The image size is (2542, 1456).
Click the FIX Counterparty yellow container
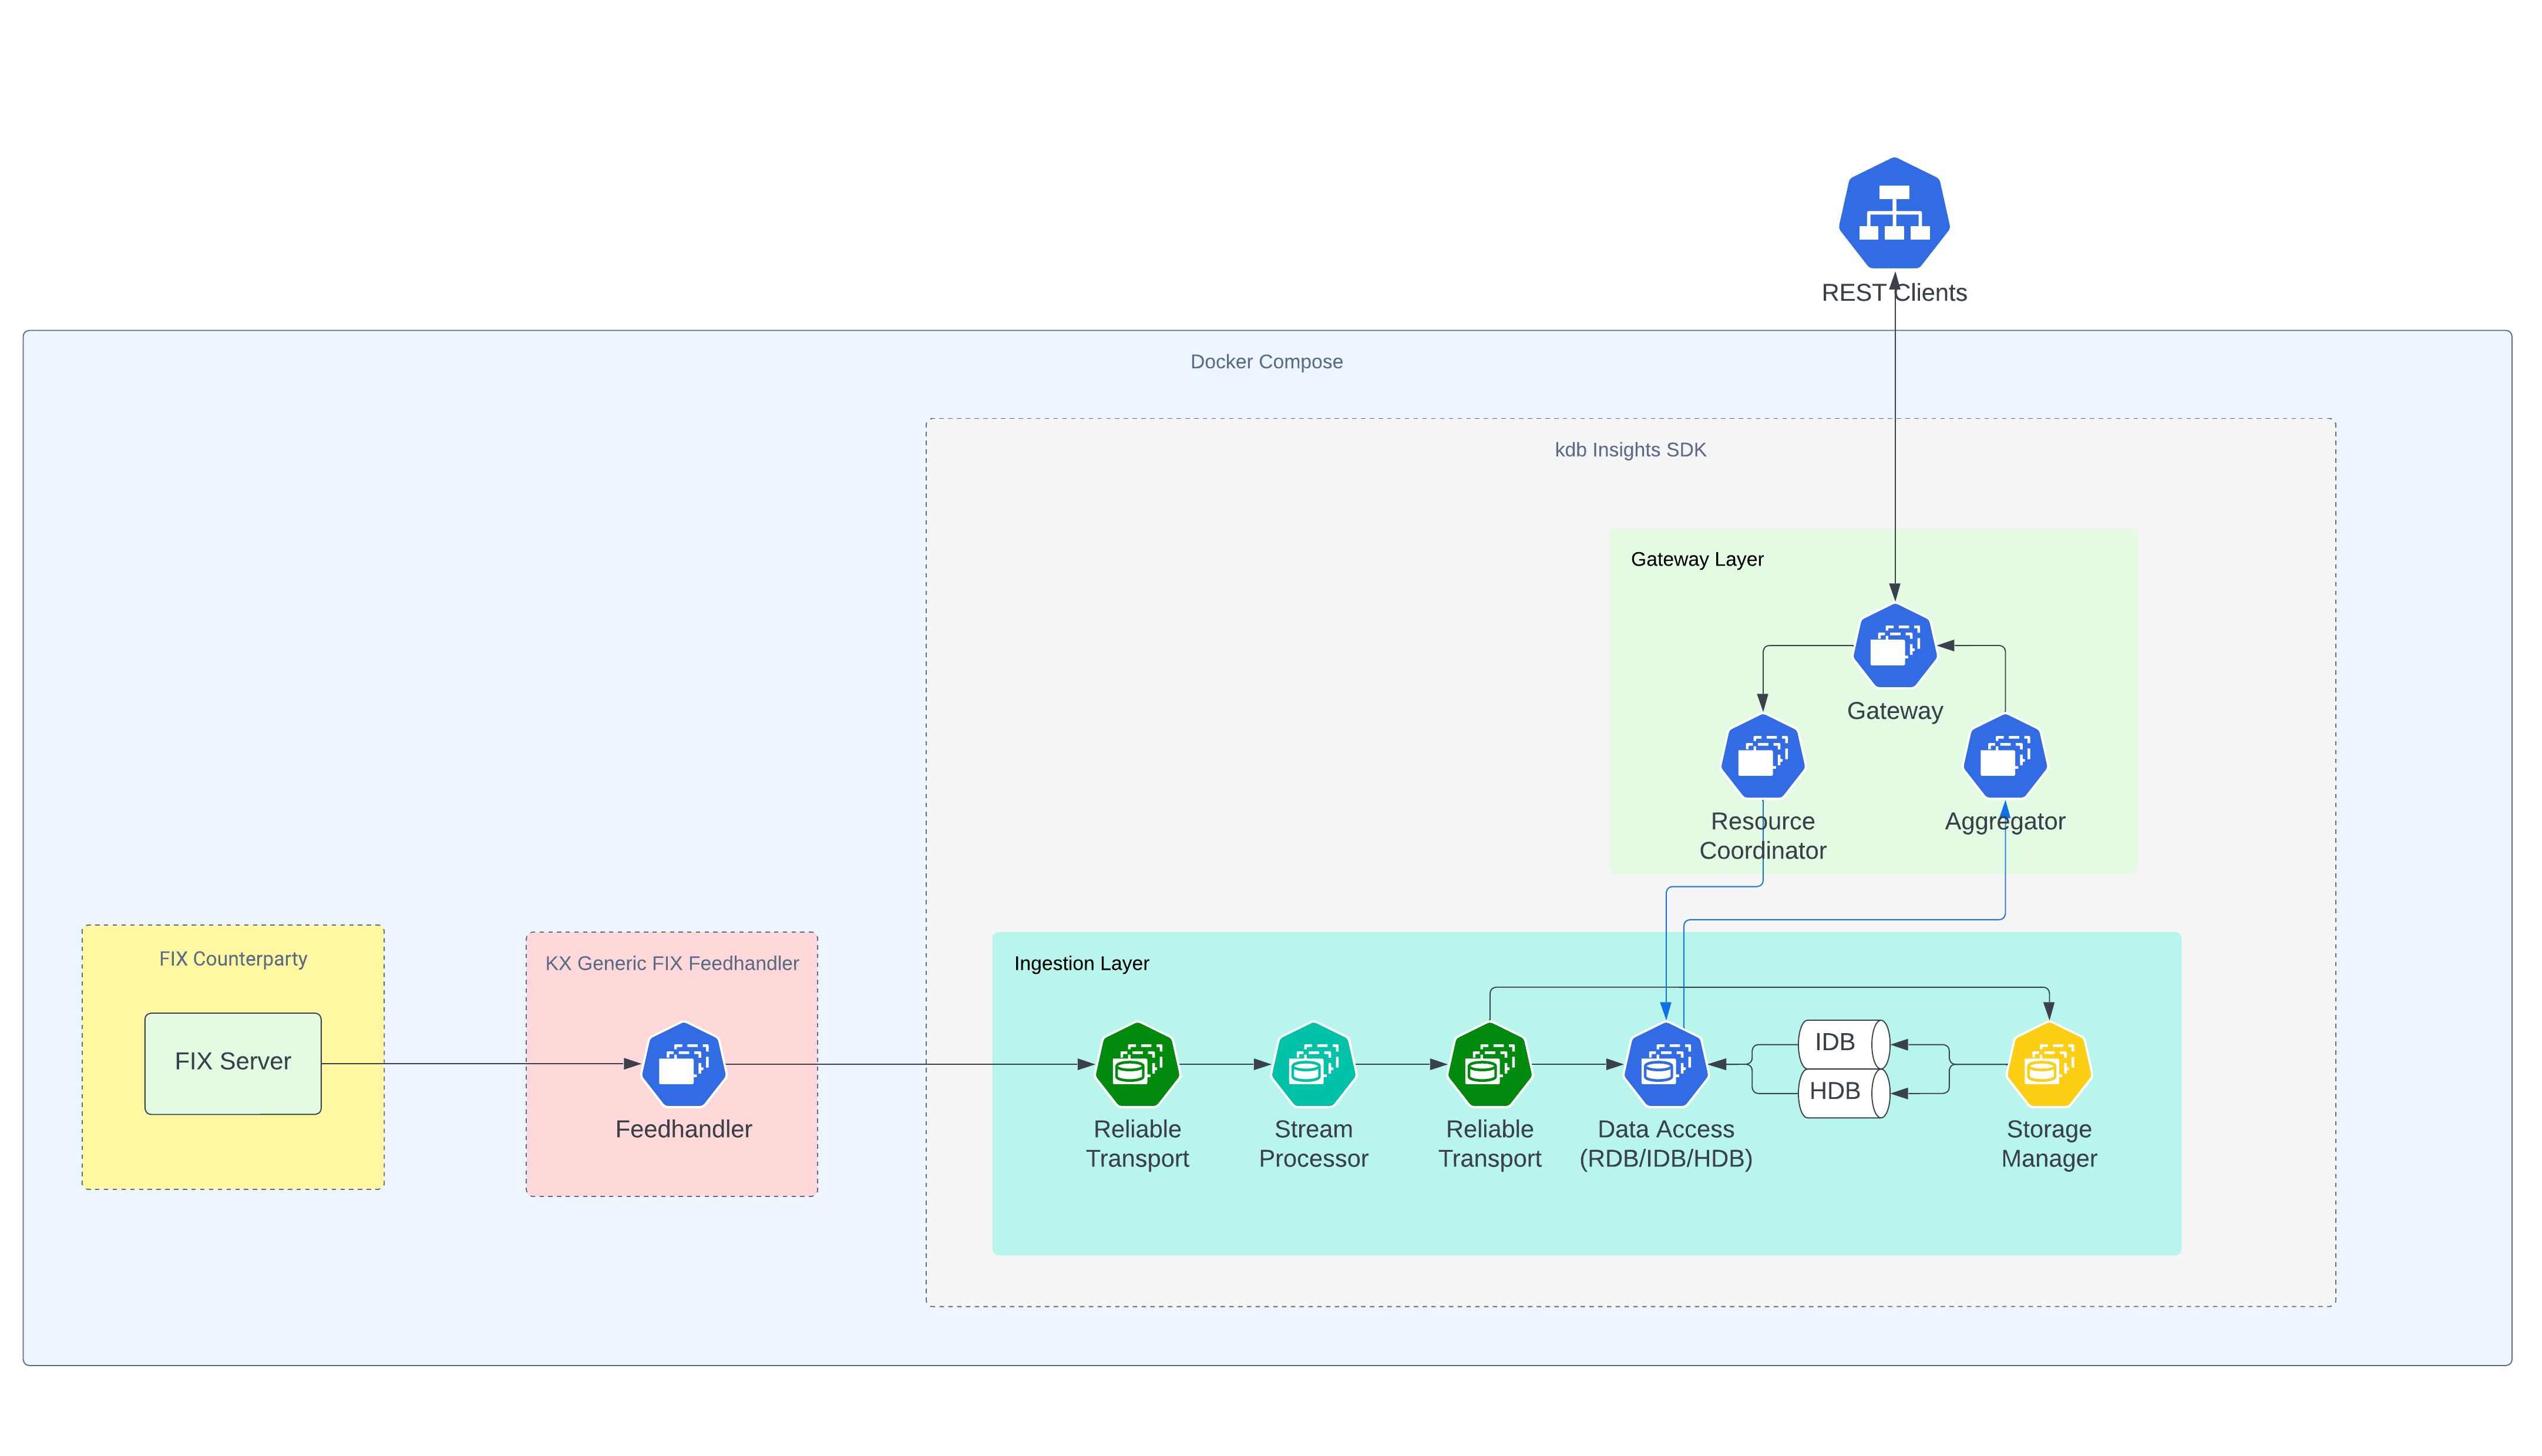232,959
